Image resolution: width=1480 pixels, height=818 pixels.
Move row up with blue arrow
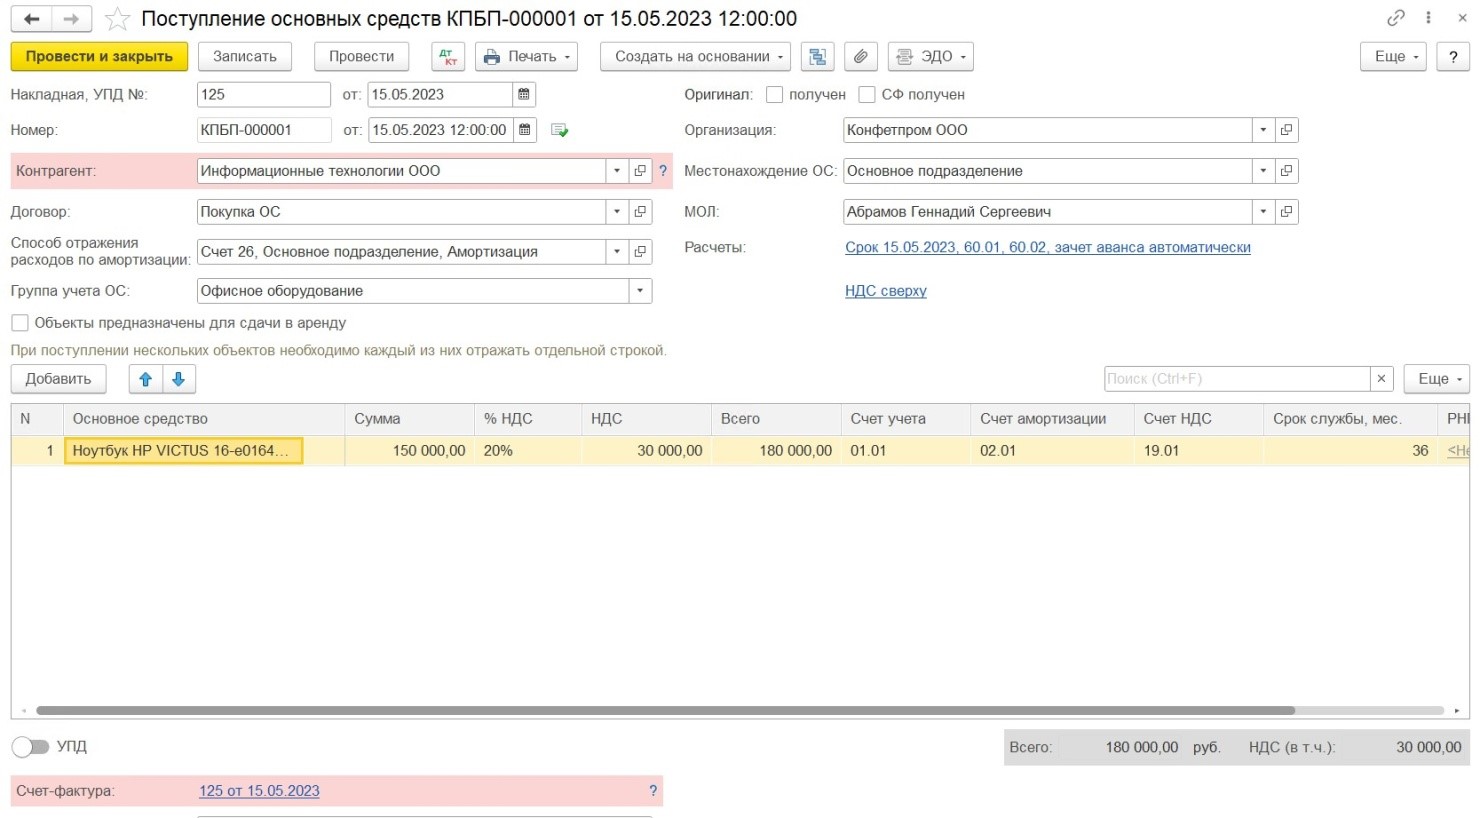click(x=146, y=379)
